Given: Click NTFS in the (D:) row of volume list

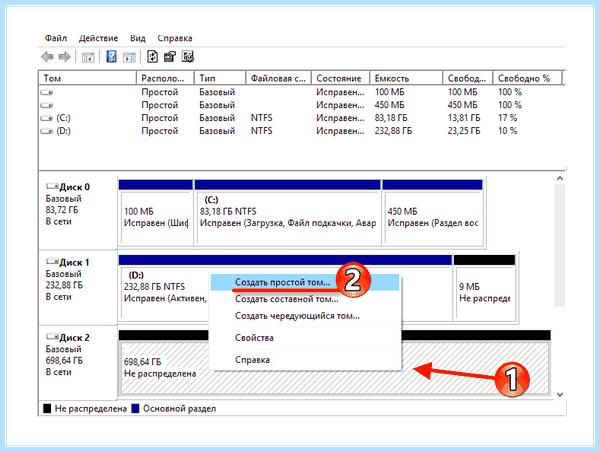Looking at the screenshot, I should (x=261, y=131).
